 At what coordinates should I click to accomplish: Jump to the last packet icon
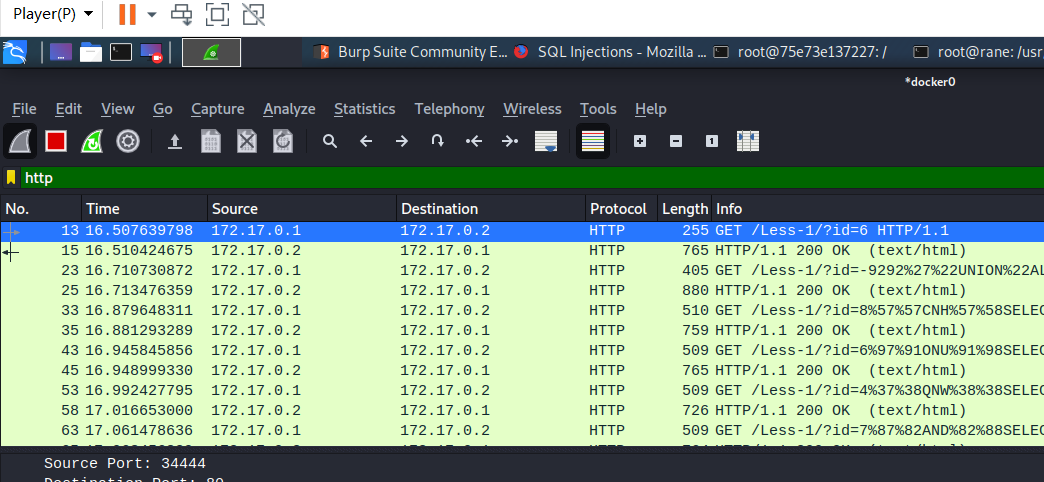509,141
